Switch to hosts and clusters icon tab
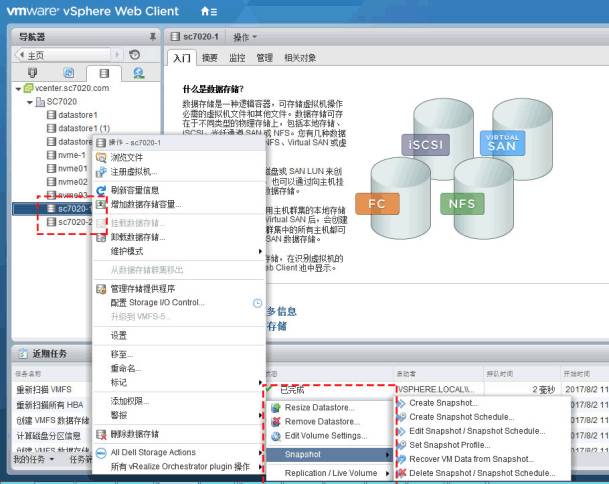This screenshot has height=484, width=609. 33,73
